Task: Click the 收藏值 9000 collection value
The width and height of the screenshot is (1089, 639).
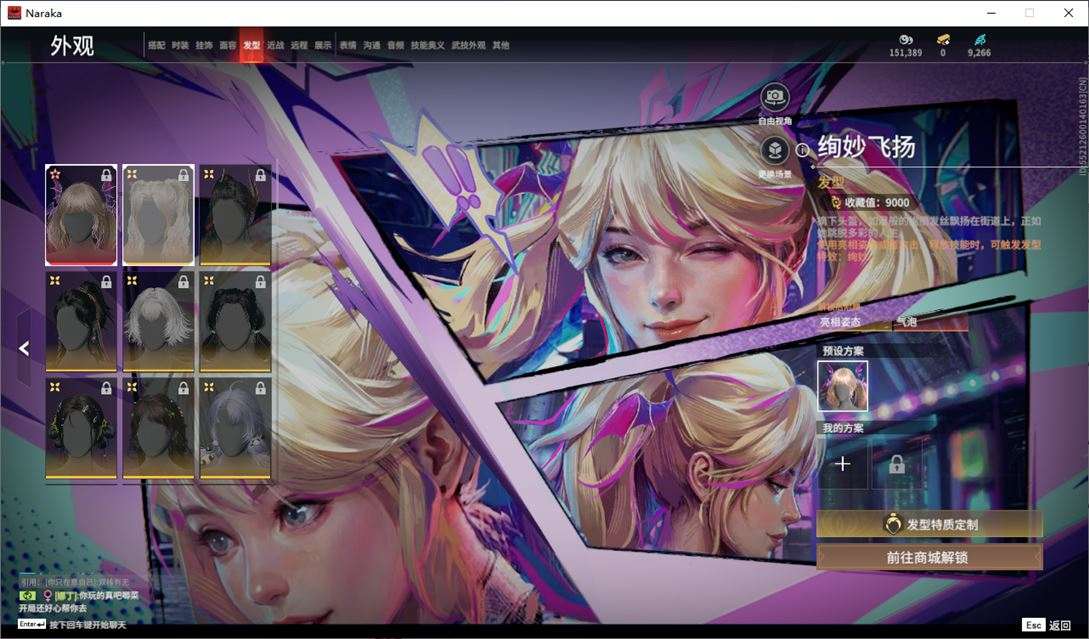Action: (871, 202)
